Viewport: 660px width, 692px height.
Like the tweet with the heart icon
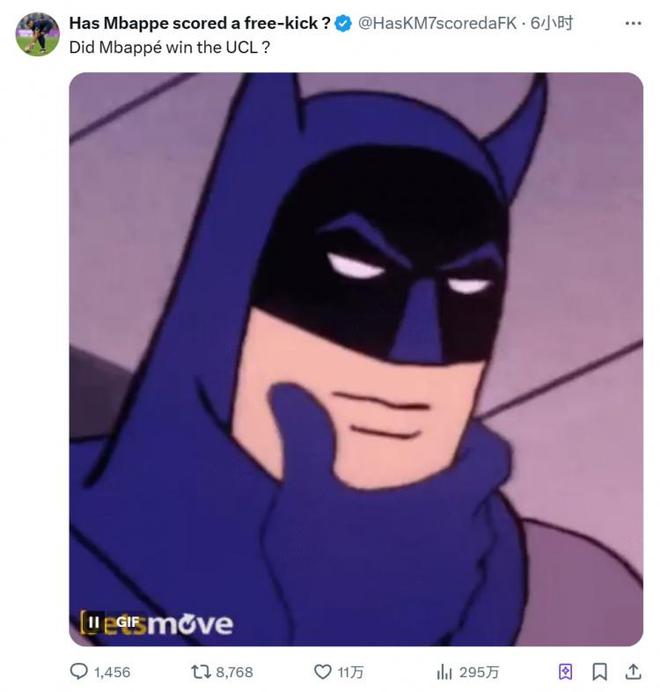click(x=323, y=671)
